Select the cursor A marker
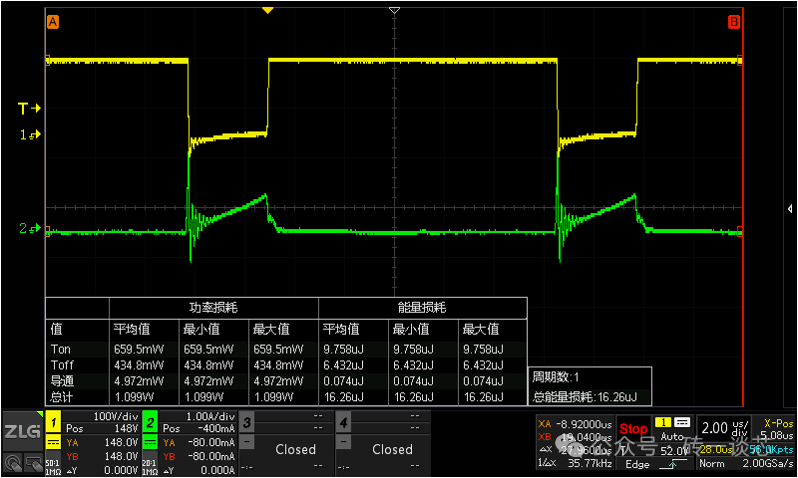Viewport: 798px width, 478px height. pos(53,21)
